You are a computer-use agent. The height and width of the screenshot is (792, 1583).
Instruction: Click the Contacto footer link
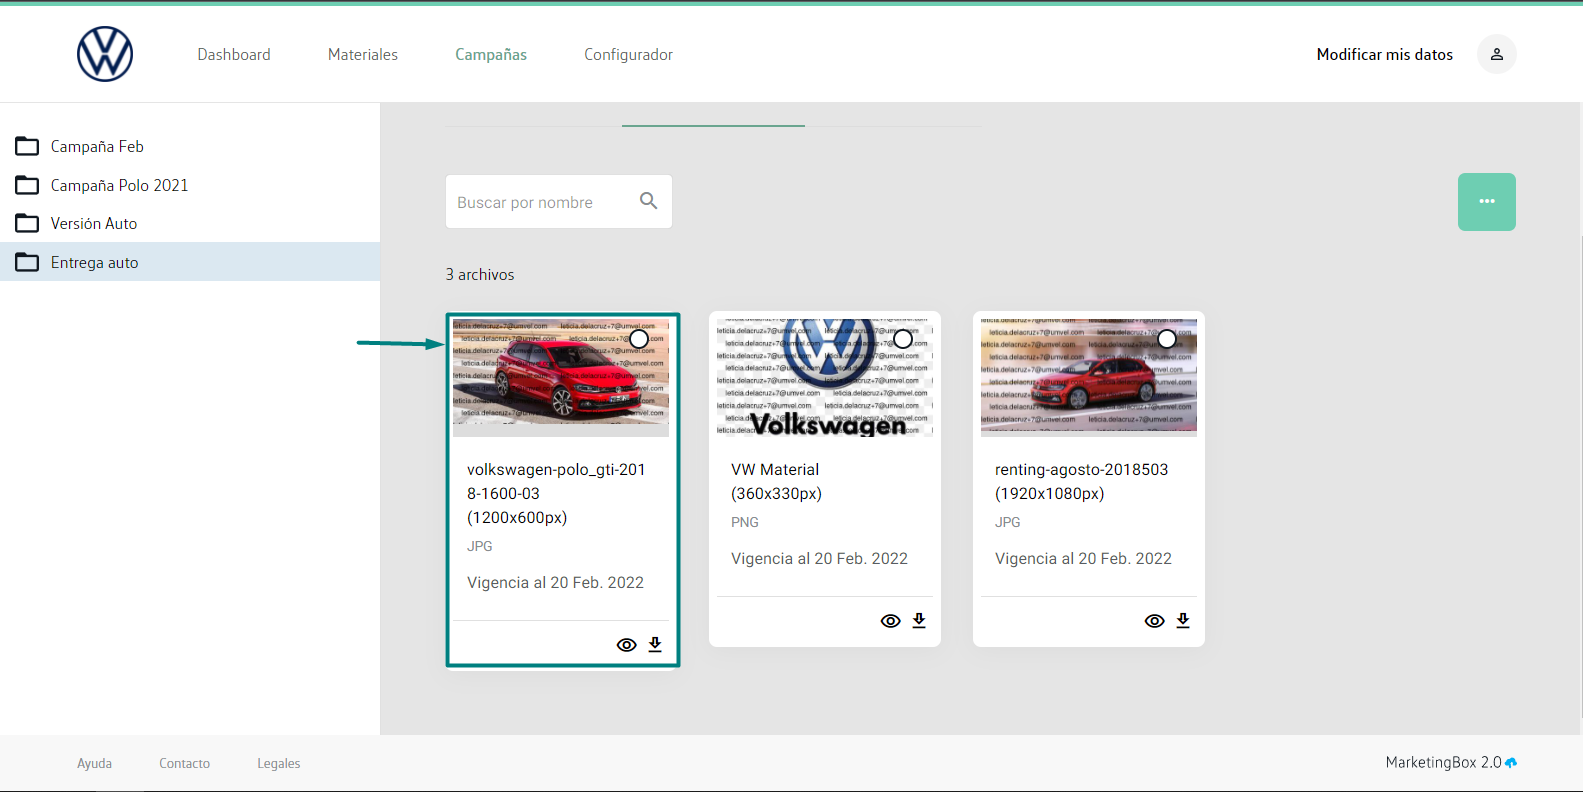tap(185, 763)
